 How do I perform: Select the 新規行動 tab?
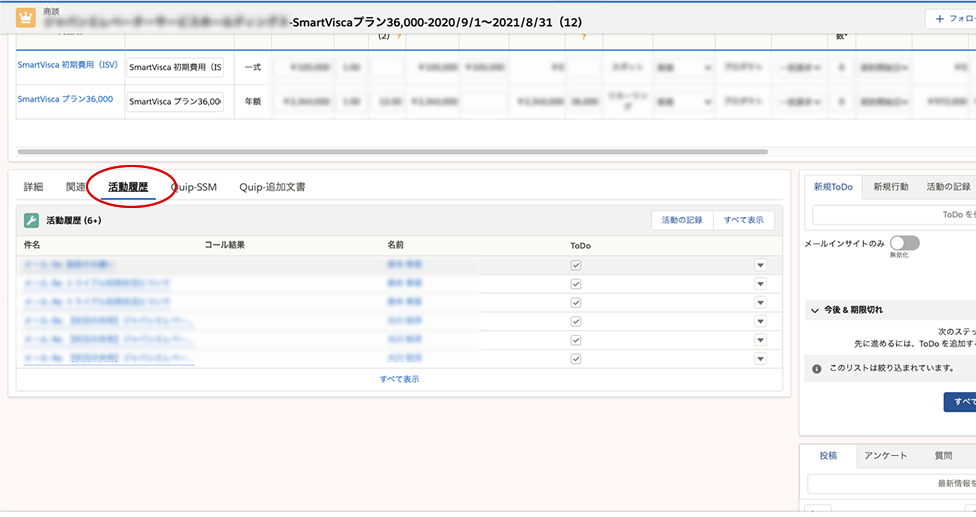click(x=890, y=187)
